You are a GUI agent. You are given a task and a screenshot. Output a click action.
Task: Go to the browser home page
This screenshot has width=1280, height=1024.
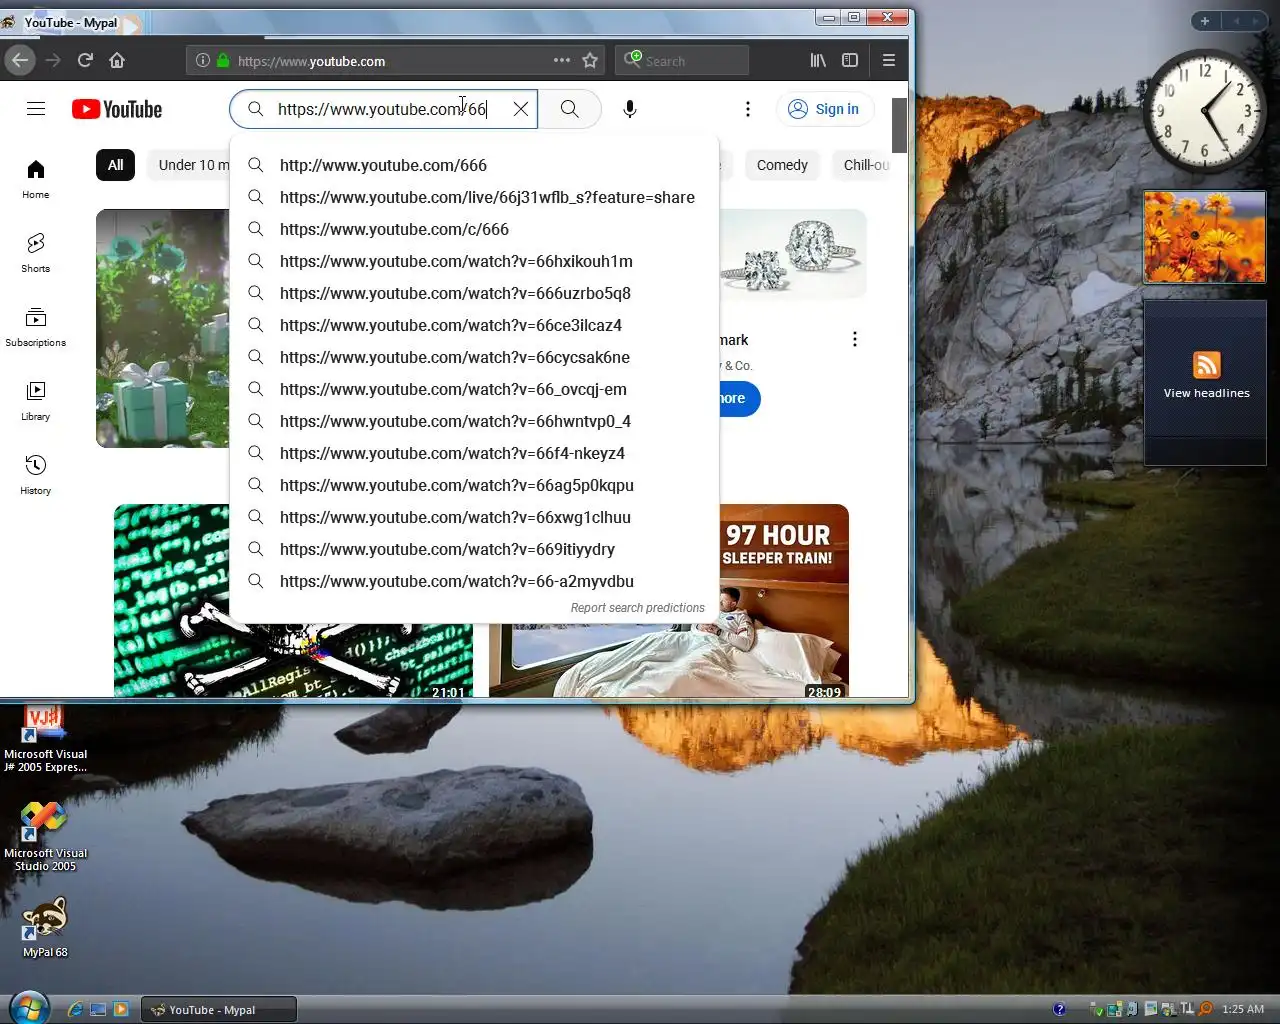(x=117, y=60)
